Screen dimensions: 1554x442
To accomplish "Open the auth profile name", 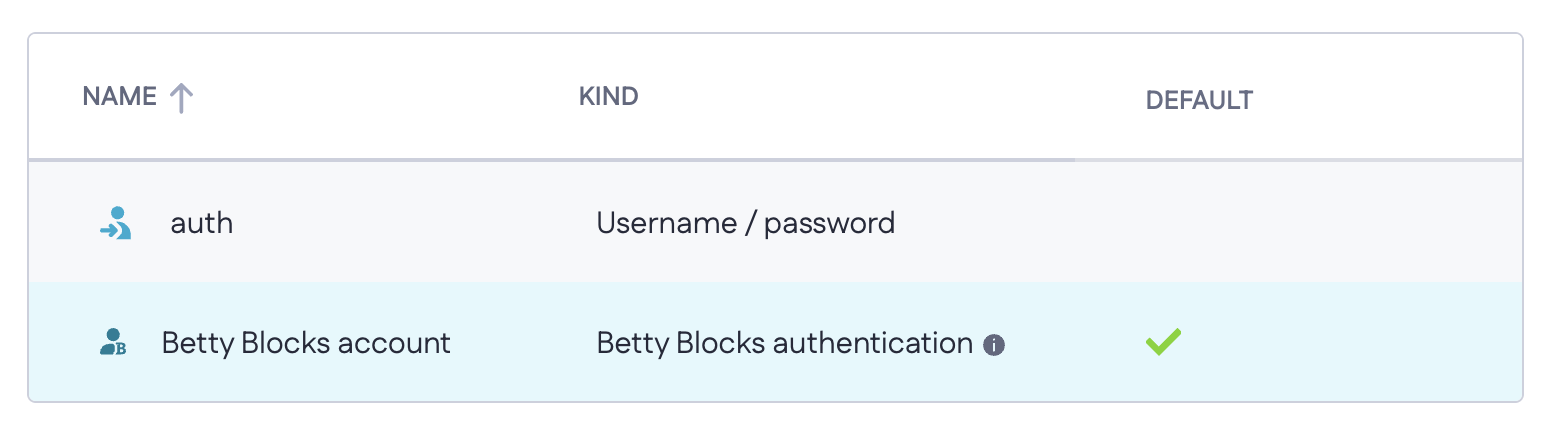I will pos(202,222).
